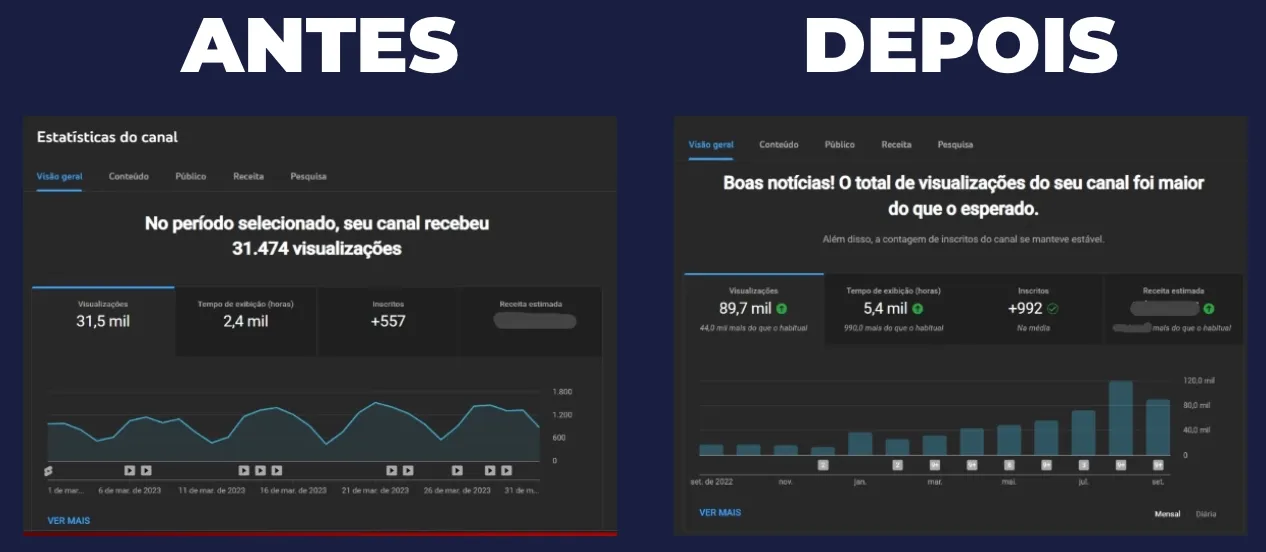
Task: Click the upload count badge above jul. label in DEPOIS
Action: point(1083,465)
